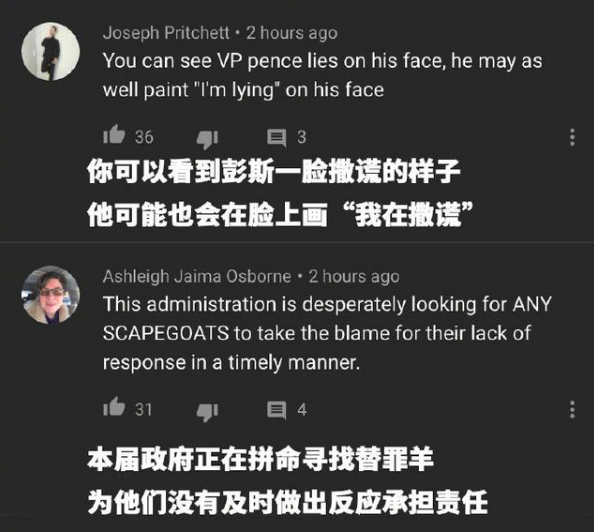Open Ashleigh Jaima Osborne's profile picture
594x532 pixels.
[x=51, y=295]
